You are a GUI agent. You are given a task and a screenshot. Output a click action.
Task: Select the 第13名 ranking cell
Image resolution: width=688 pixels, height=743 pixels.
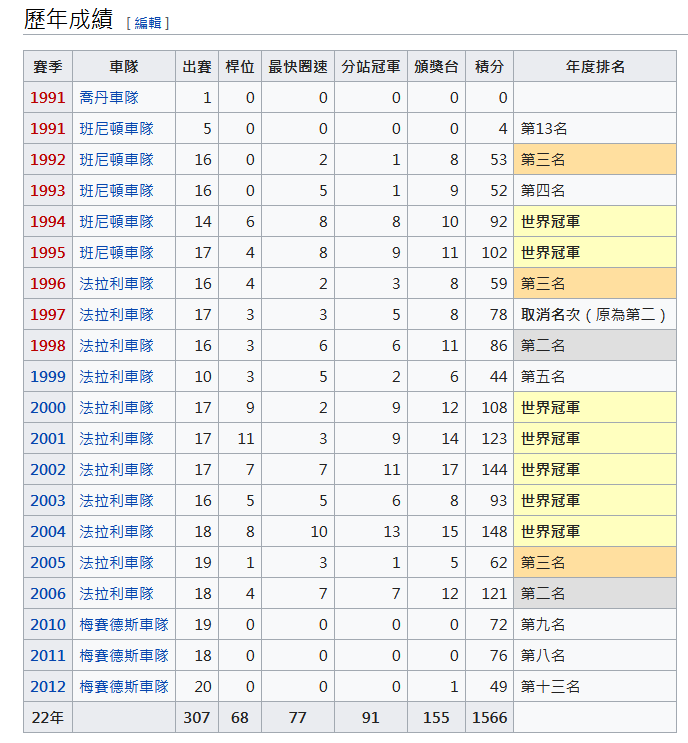(x=595, y=128)
